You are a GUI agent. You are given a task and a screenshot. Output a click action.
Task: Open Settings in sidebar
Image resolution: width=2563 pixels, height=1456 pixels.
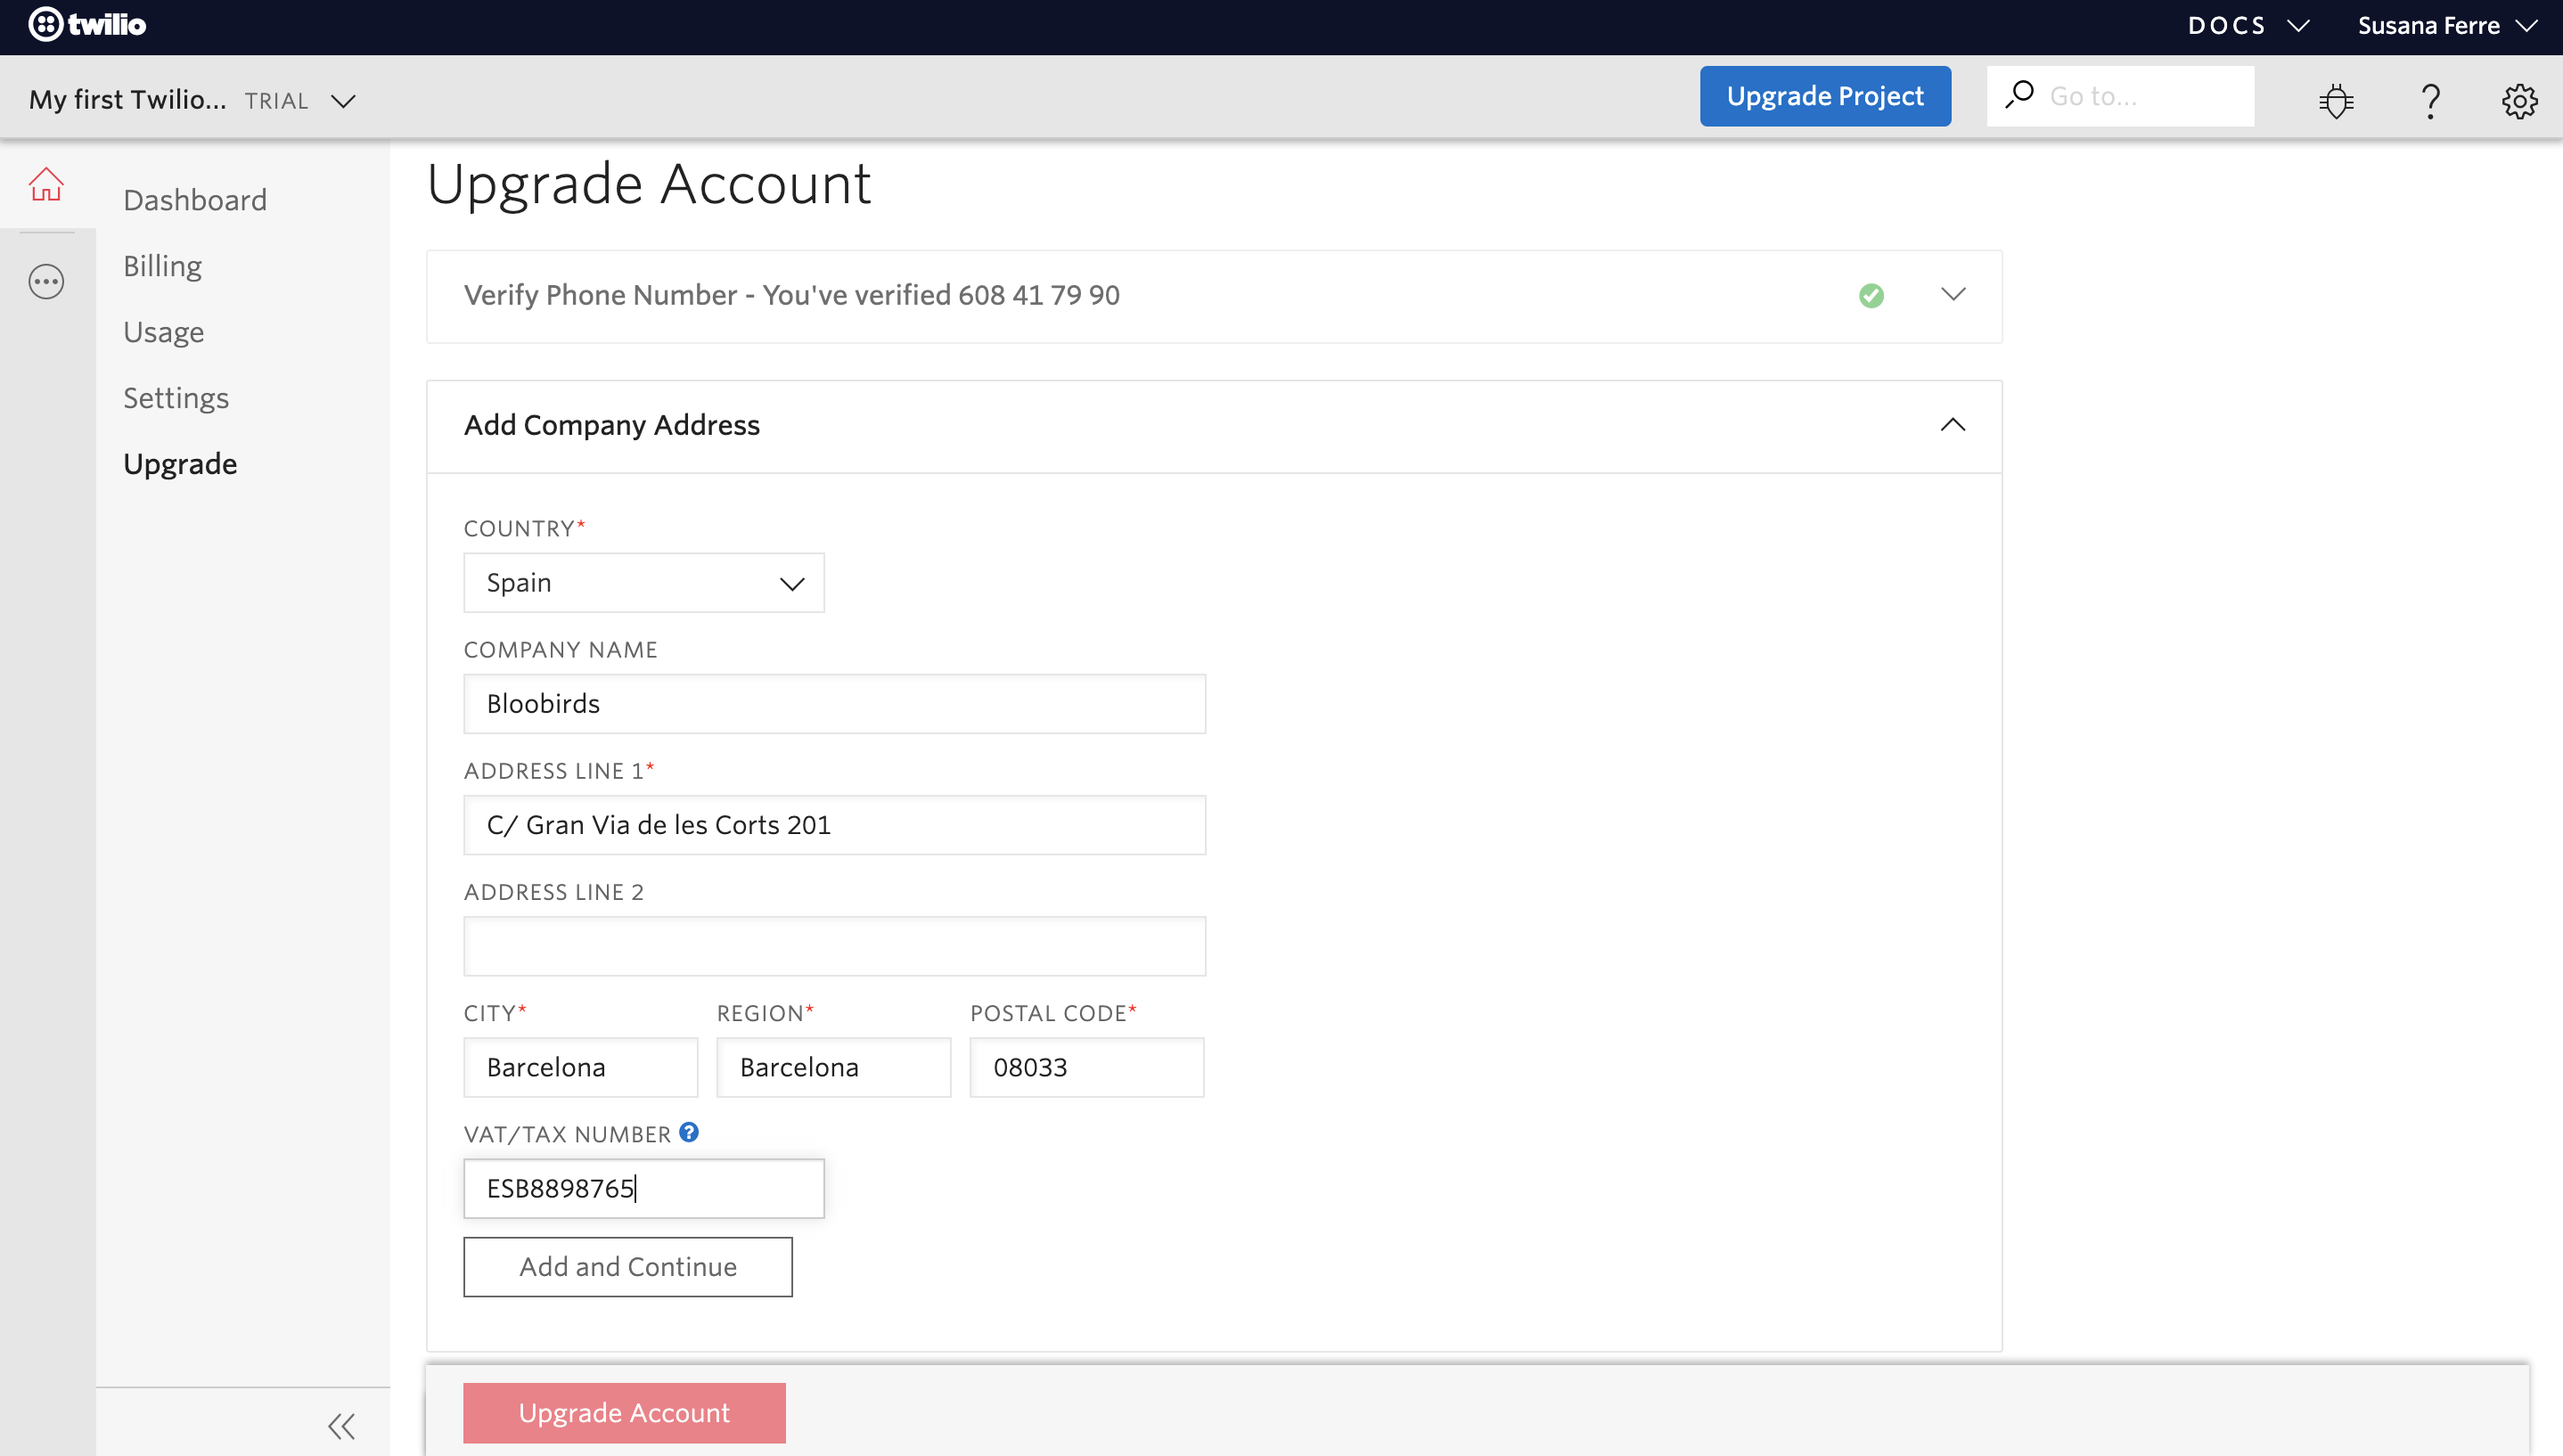point(176,398)
